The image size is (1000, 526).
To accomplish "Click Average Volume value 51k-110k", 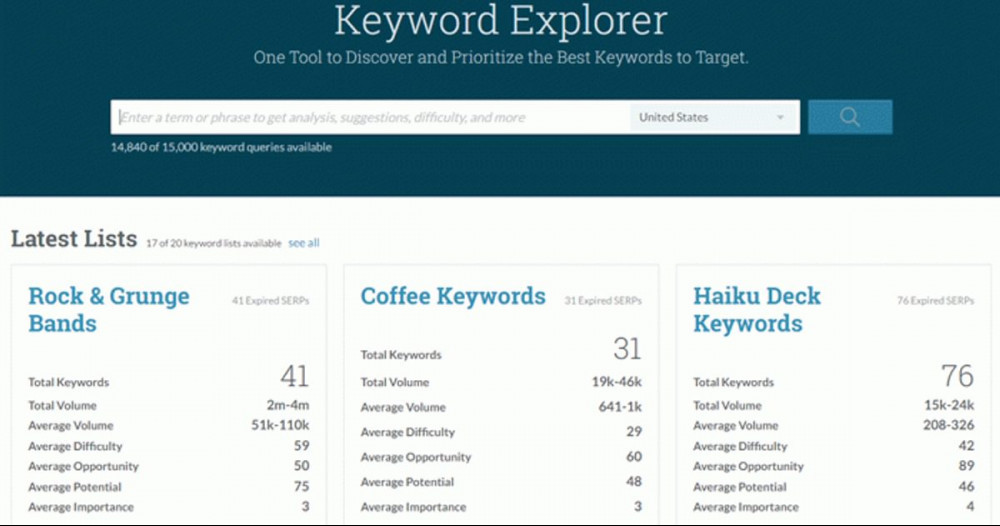I will point(280,425).
